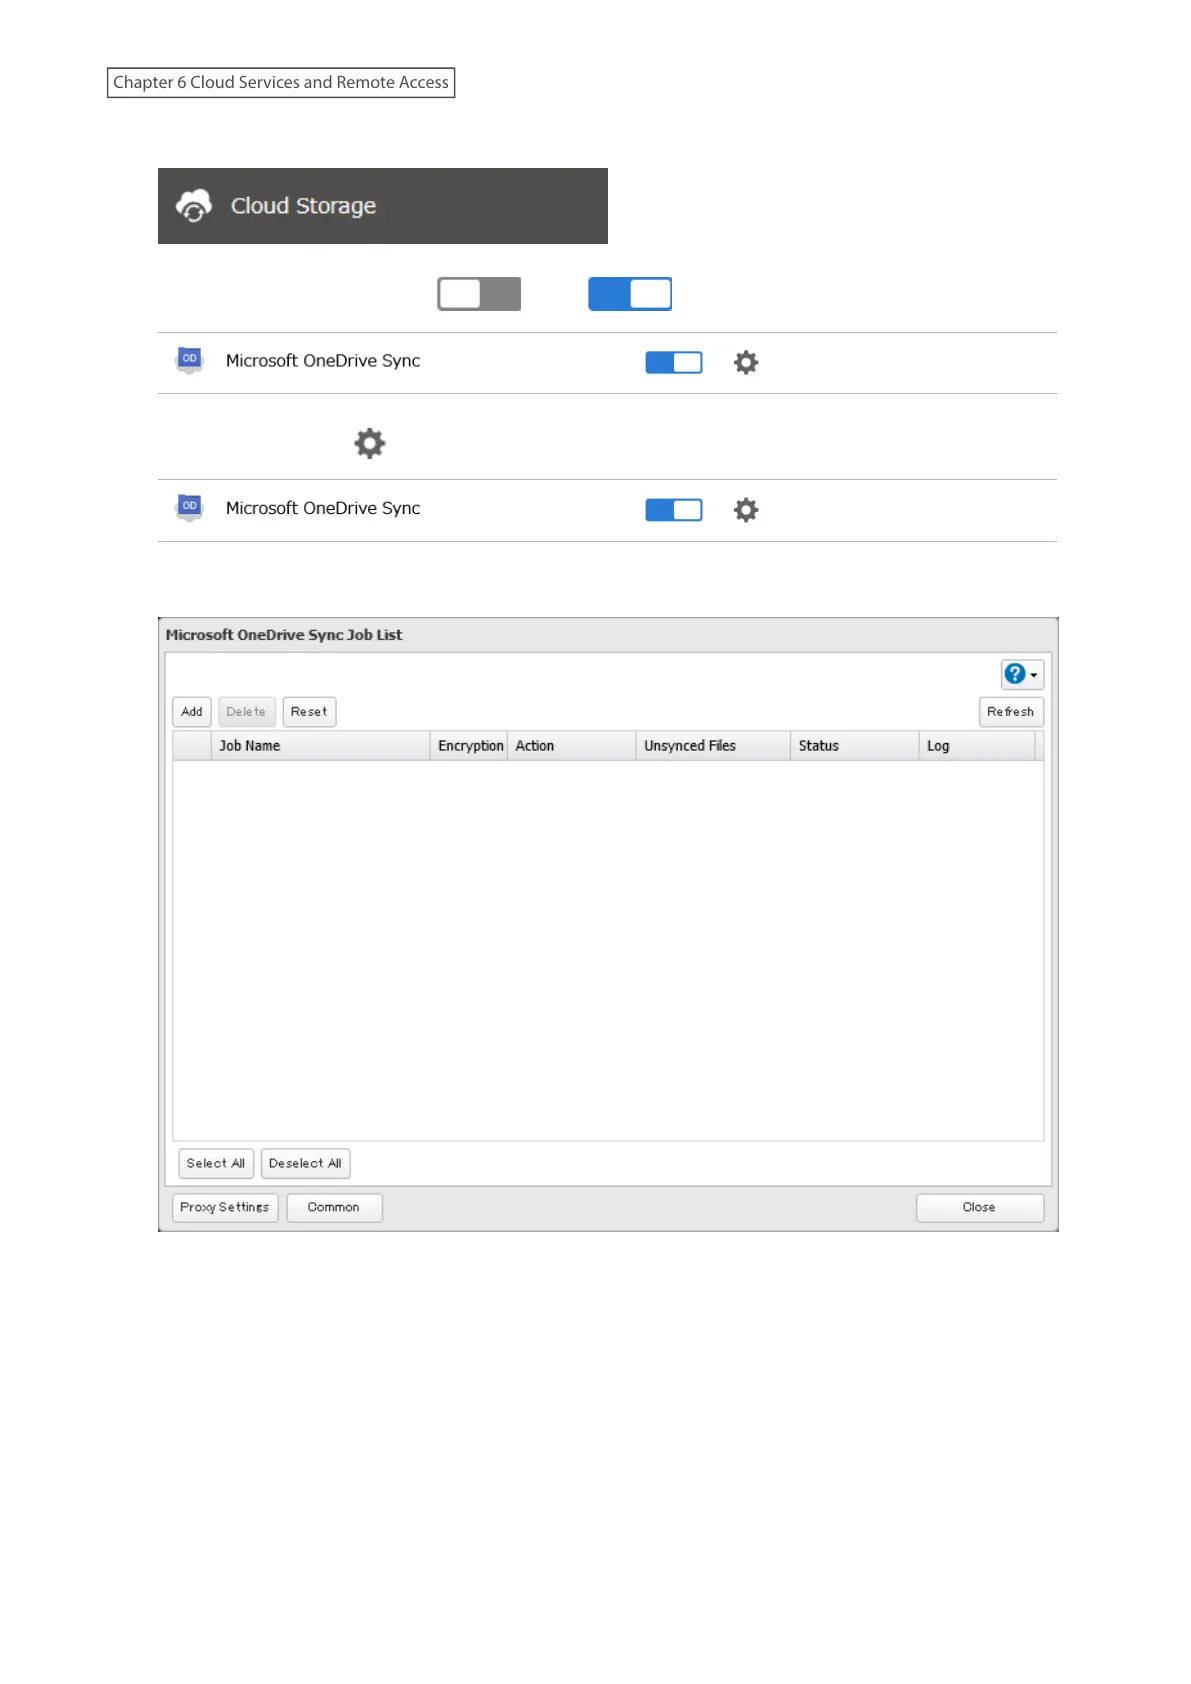
Task: Click the Reset button
Action: (309, 712)
